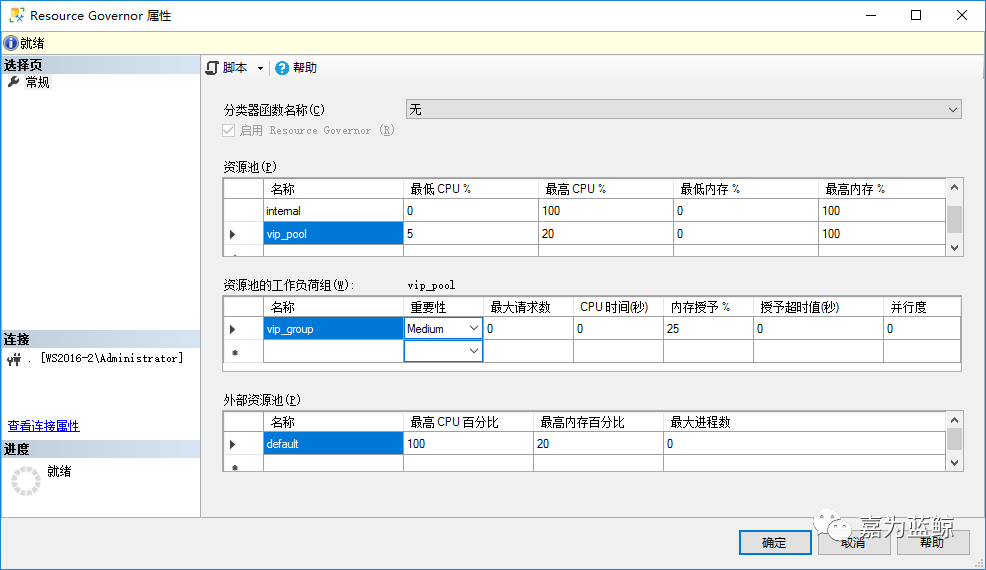Click the 确定 button
Image resolution: width=986 pixels, height=570 pixels.
coord(775,542)
